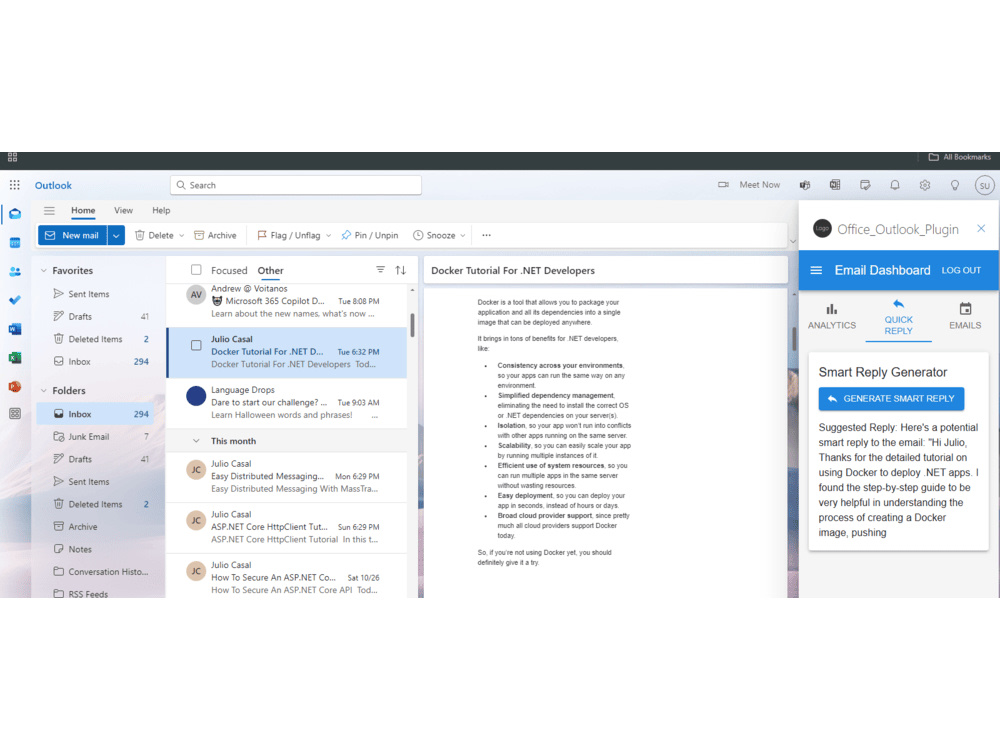This screenshot has height=750, width=1000.
Task: Click Generate Smart Reply button
Action: (x=891, y=399)
